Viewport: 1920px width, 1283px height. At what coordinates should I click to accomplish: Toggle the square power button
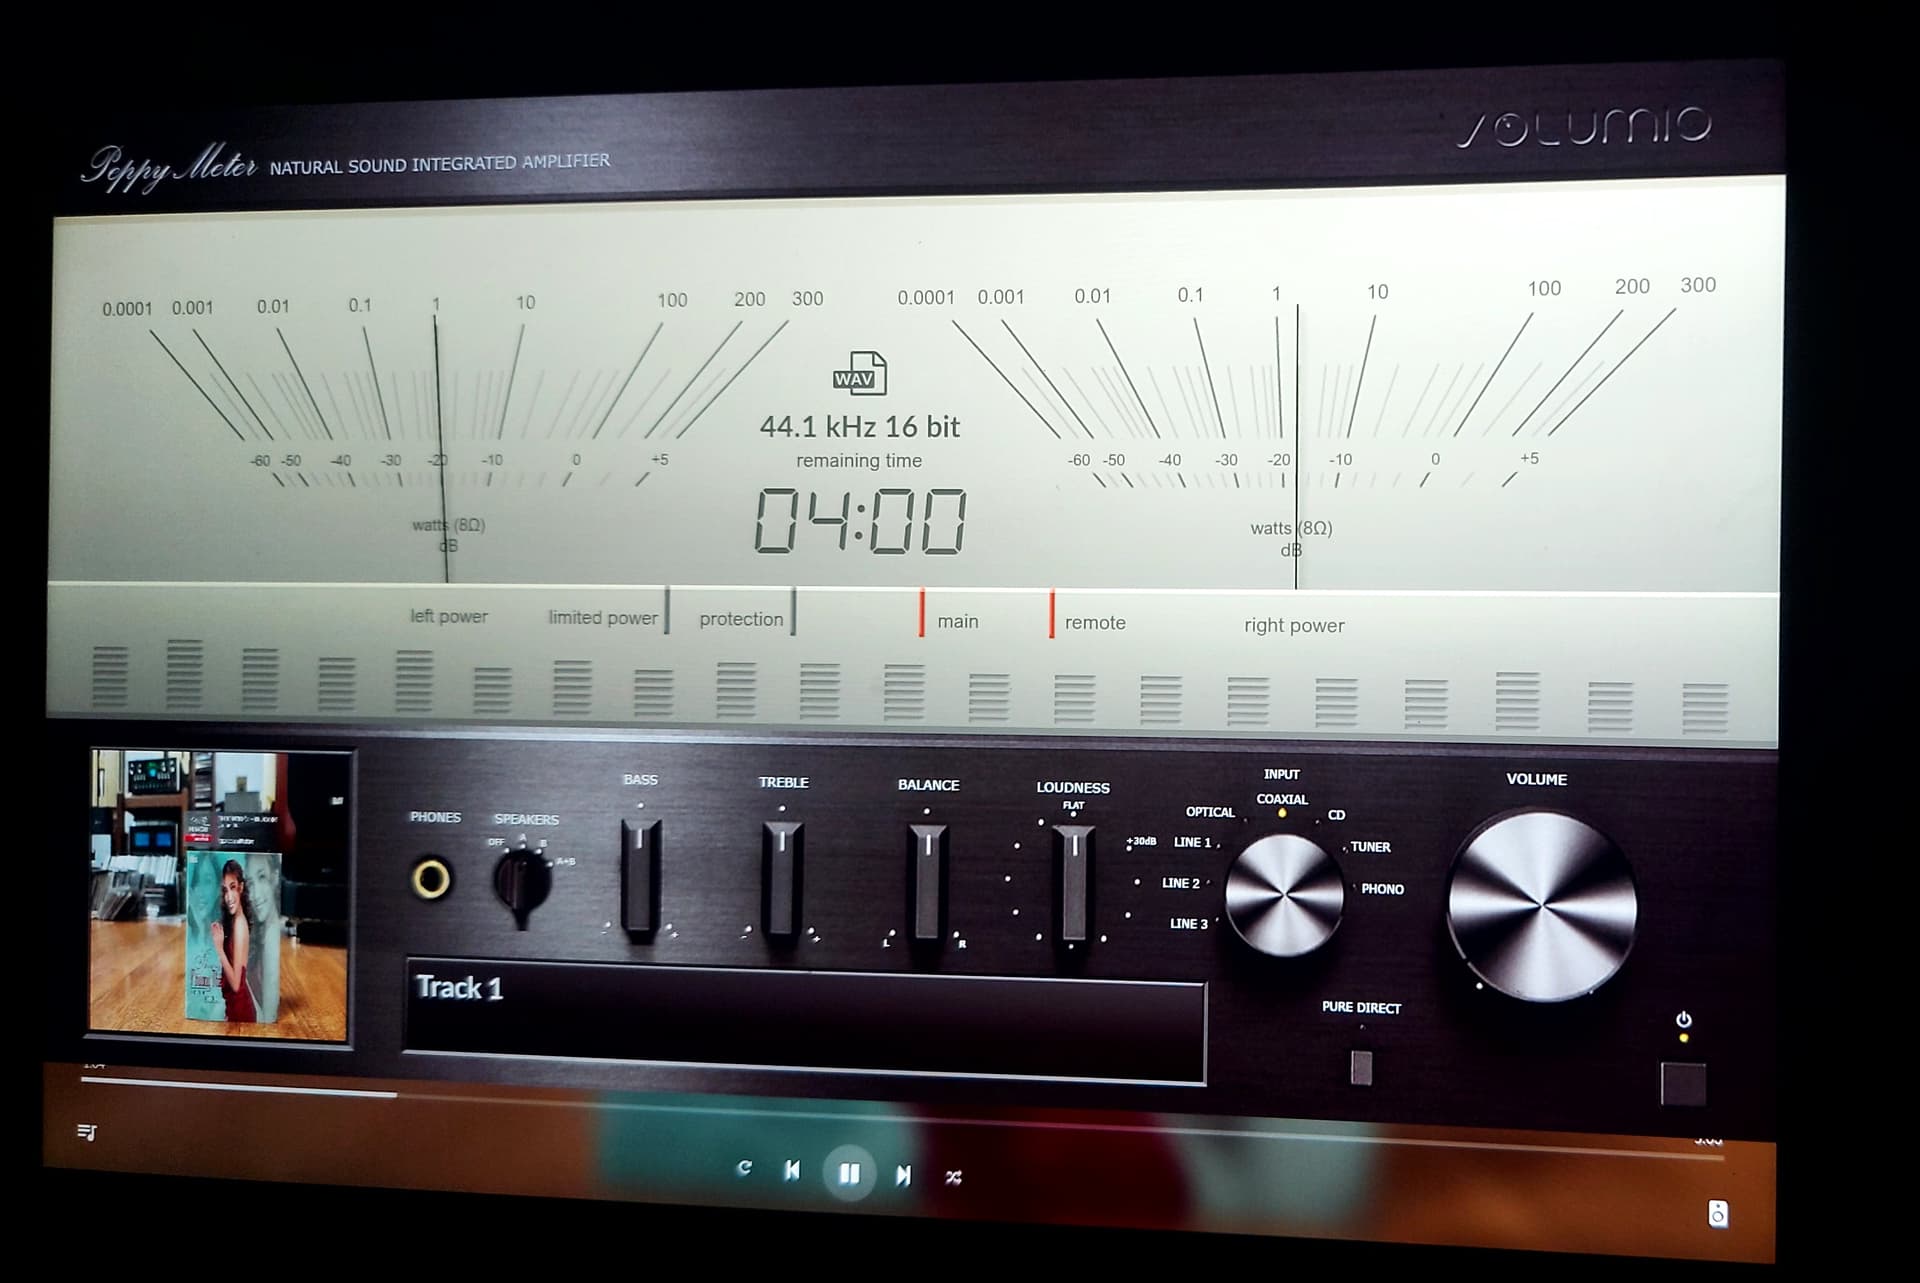pos(1683,1083)
